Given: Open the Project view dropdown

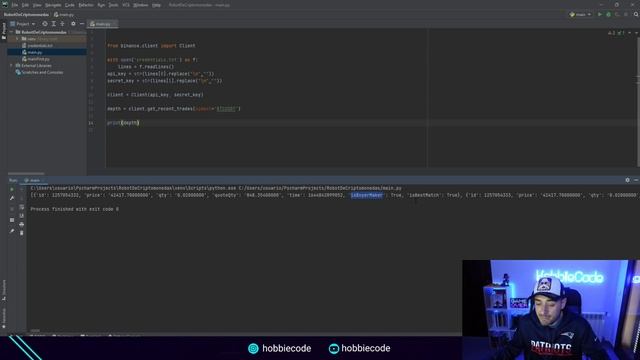Looking at the screenshot, I should tap(23, 24).
